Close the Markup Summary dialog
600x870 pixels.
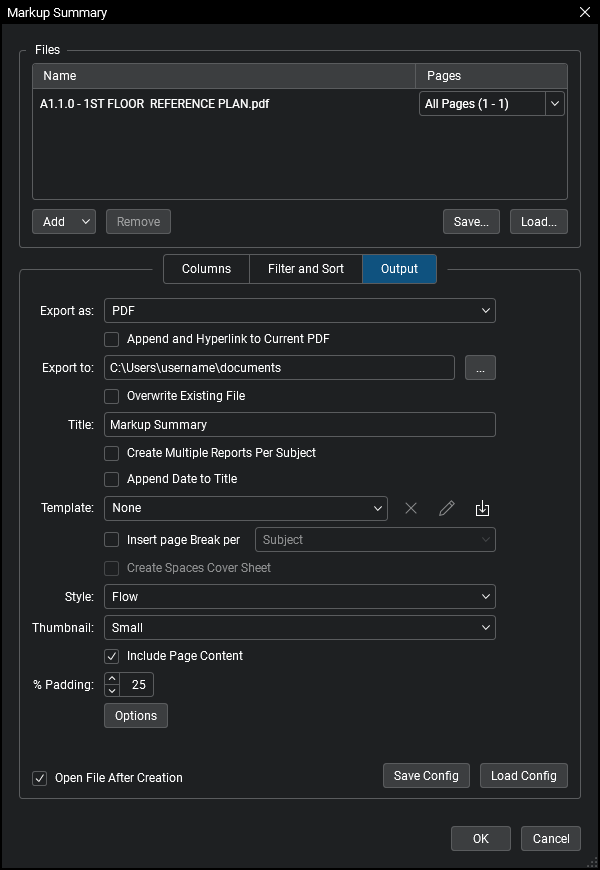(x=585, y=12)
